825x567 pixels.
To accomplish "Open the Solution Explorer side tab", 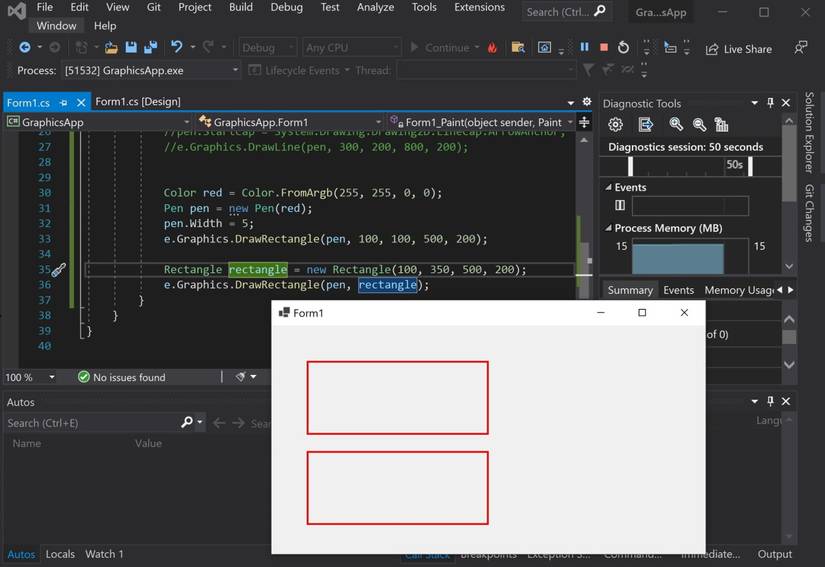I will (x=809, y=133).
